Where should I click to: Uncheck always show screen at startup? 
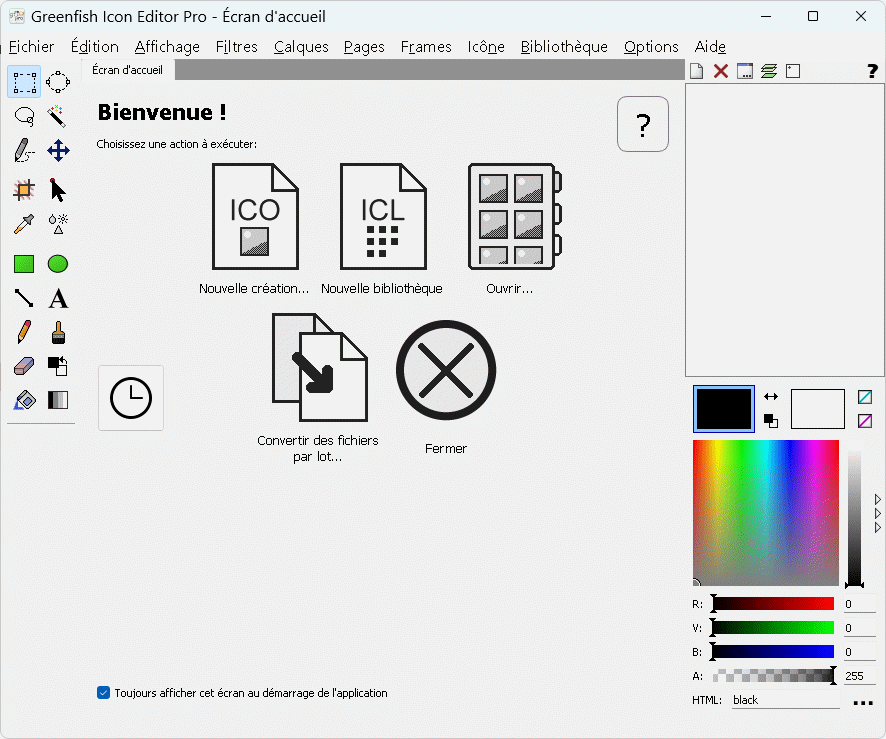point(103,693)
